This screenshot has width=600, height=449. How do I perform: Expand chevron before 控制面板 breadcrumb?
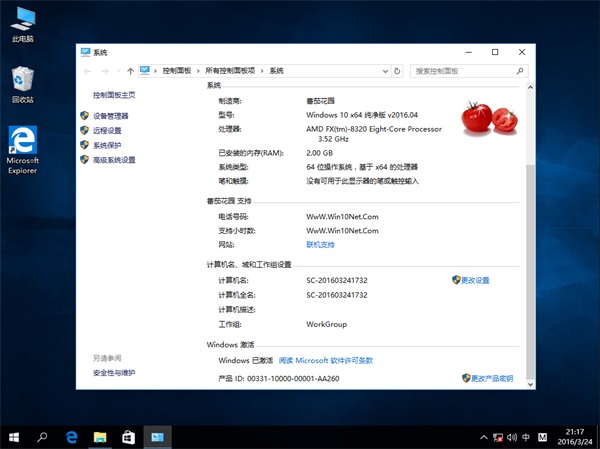click(155, 71)
